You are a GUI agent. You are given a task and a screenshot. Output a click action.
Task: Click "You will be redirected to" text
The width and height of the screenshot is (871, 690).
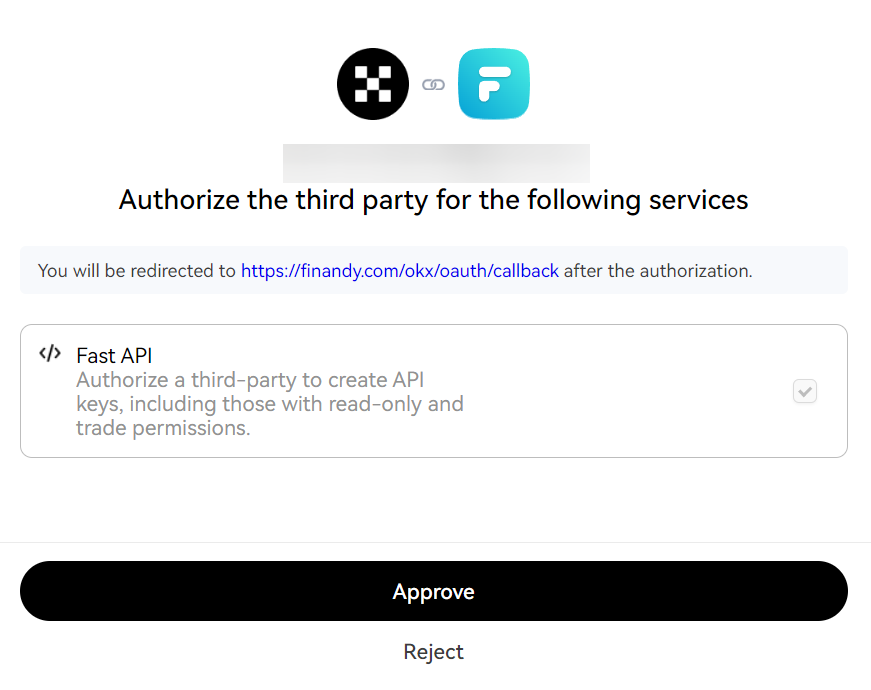pyautogui.click(x=137, y=270)
